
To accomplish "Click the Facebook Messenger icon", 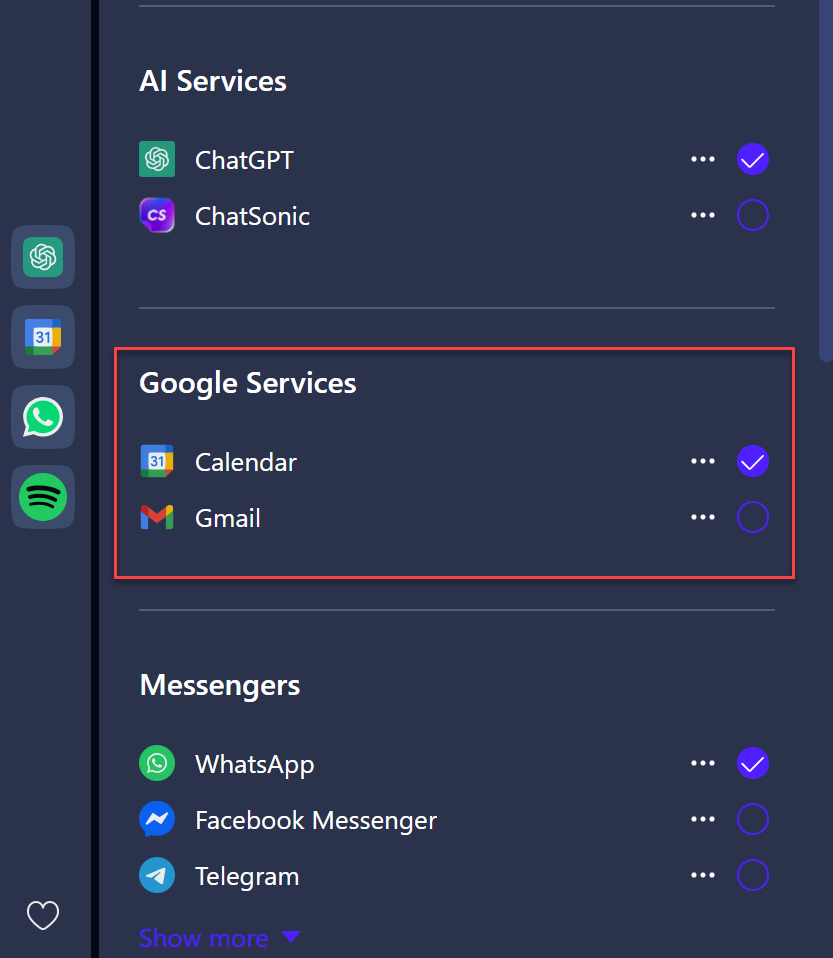I will [x=157, y=820].
